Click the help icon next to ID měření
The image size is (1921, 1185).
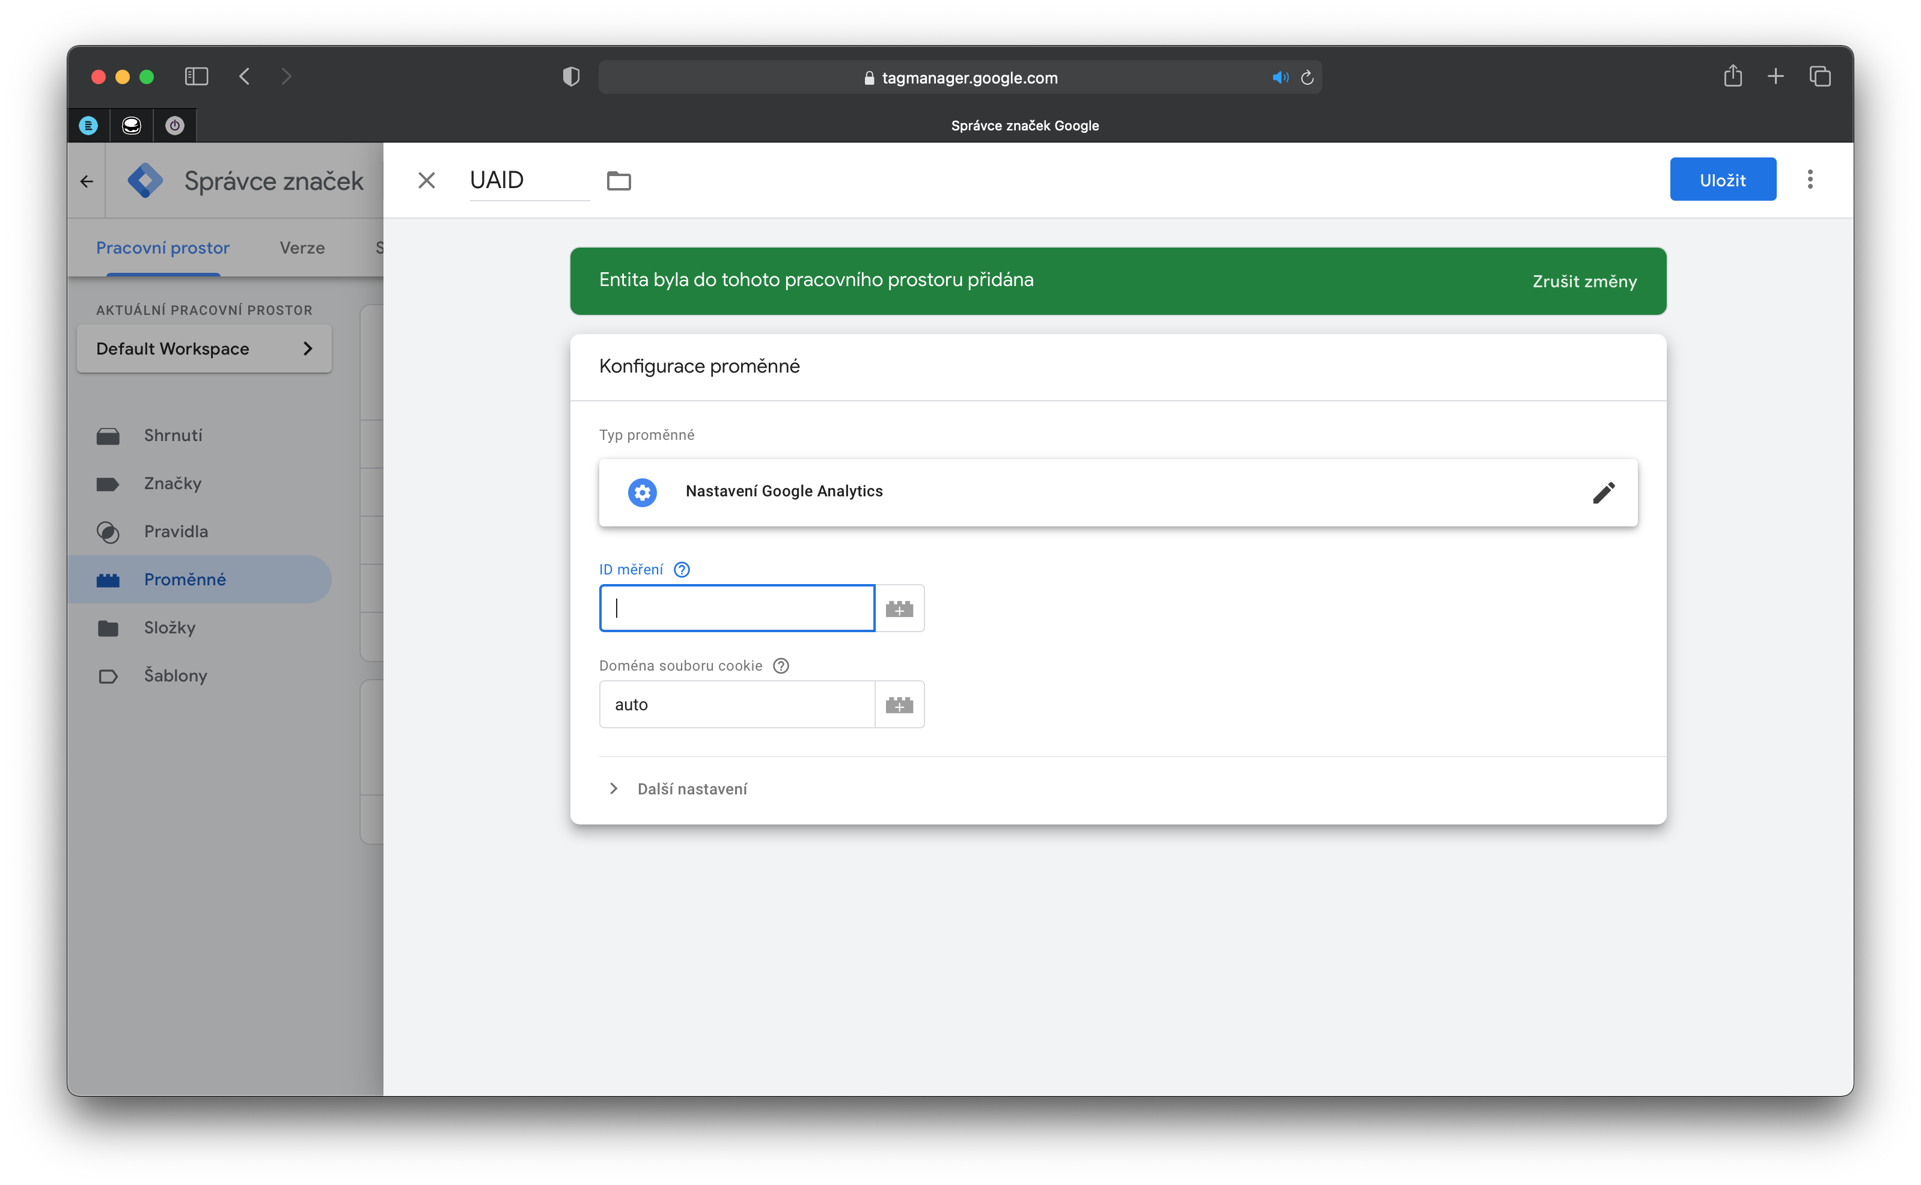682,570
